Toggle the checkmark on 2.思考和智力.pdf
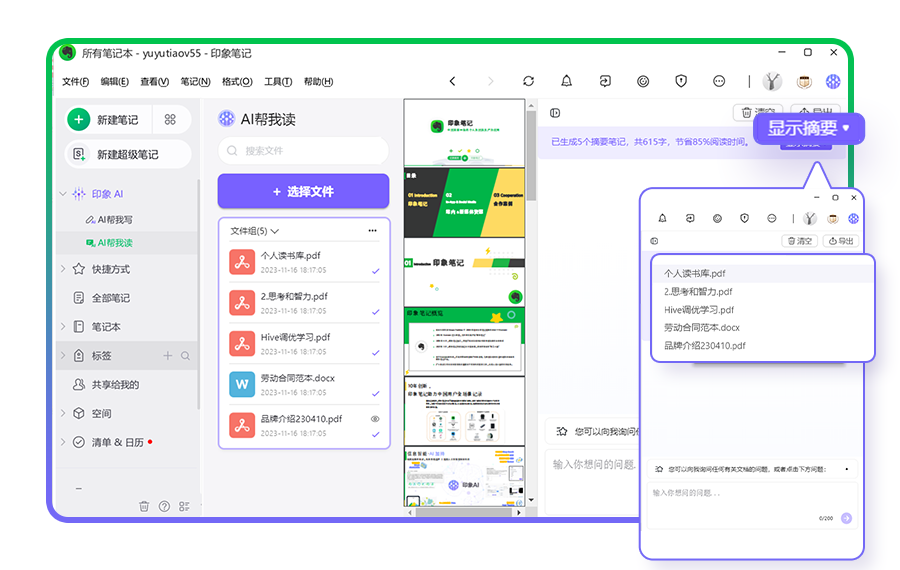The height and width of the screenshot is (570, 900). point(375,312)
